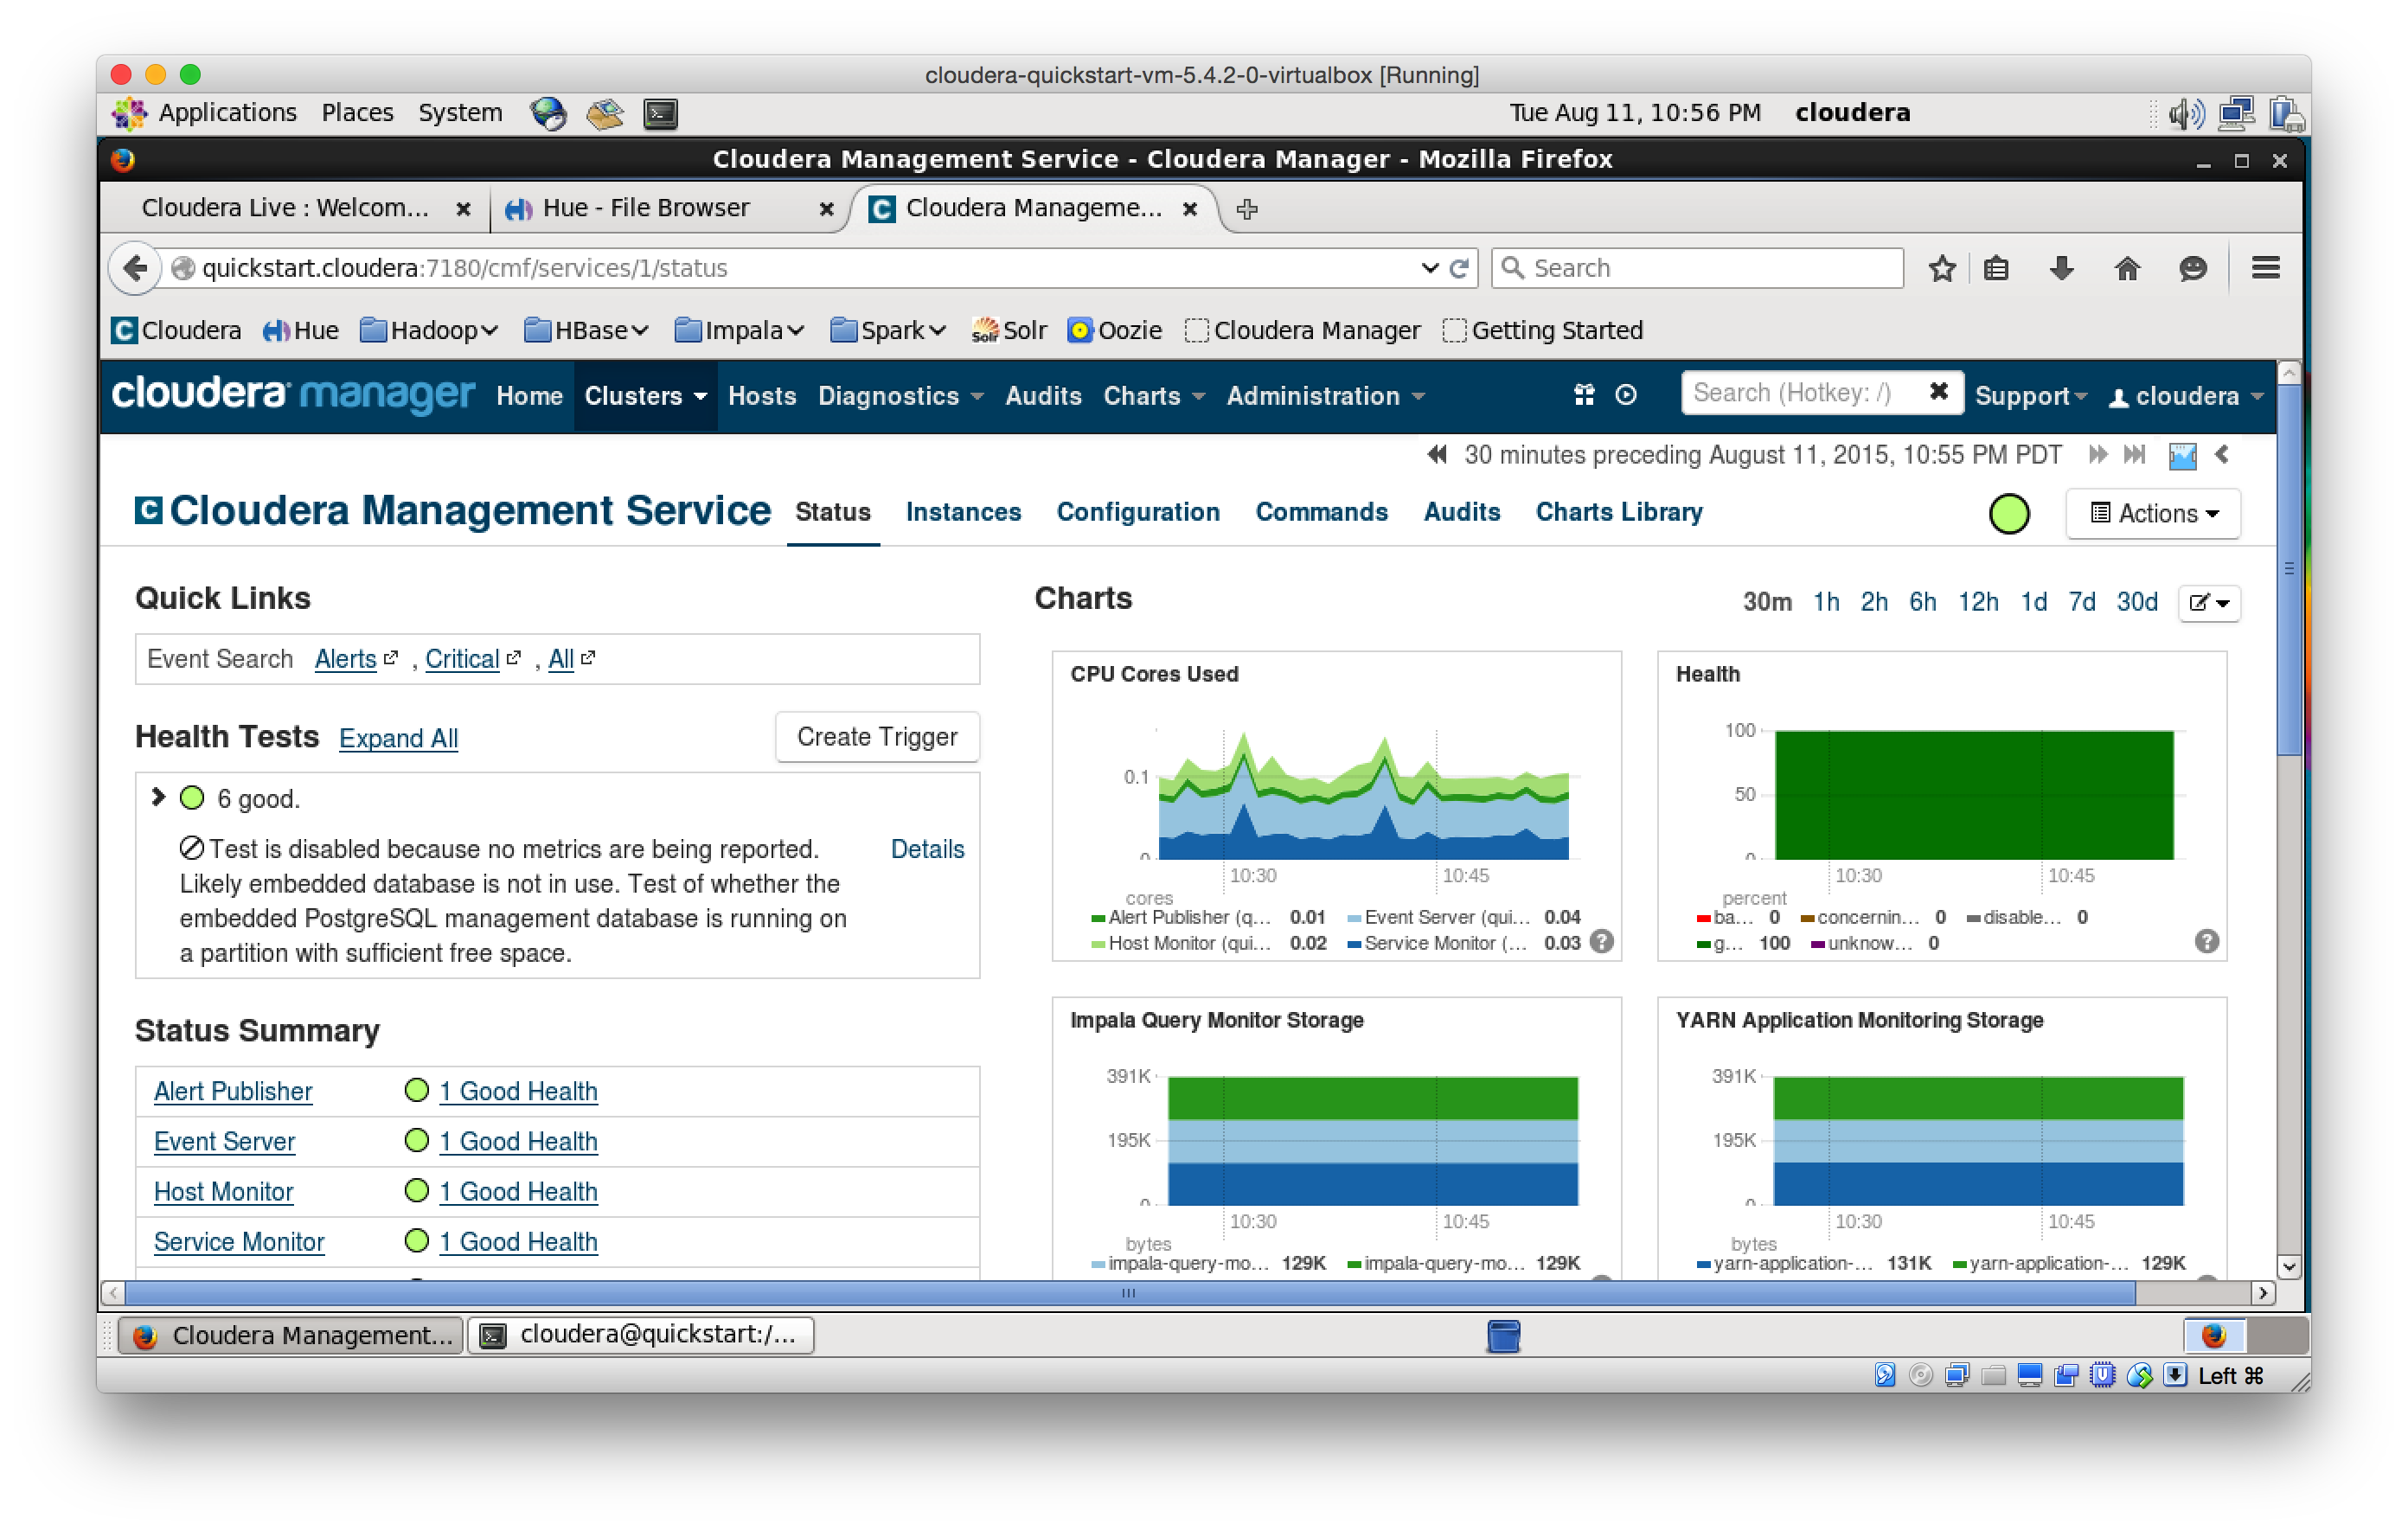Click the Firefox bookmark star icon
Screen dimensions: 2408x1531
coord(1941,268)
